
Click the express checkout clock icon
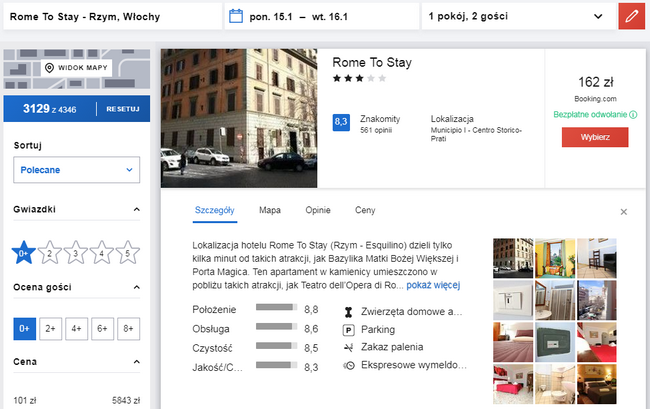[349, 365]
